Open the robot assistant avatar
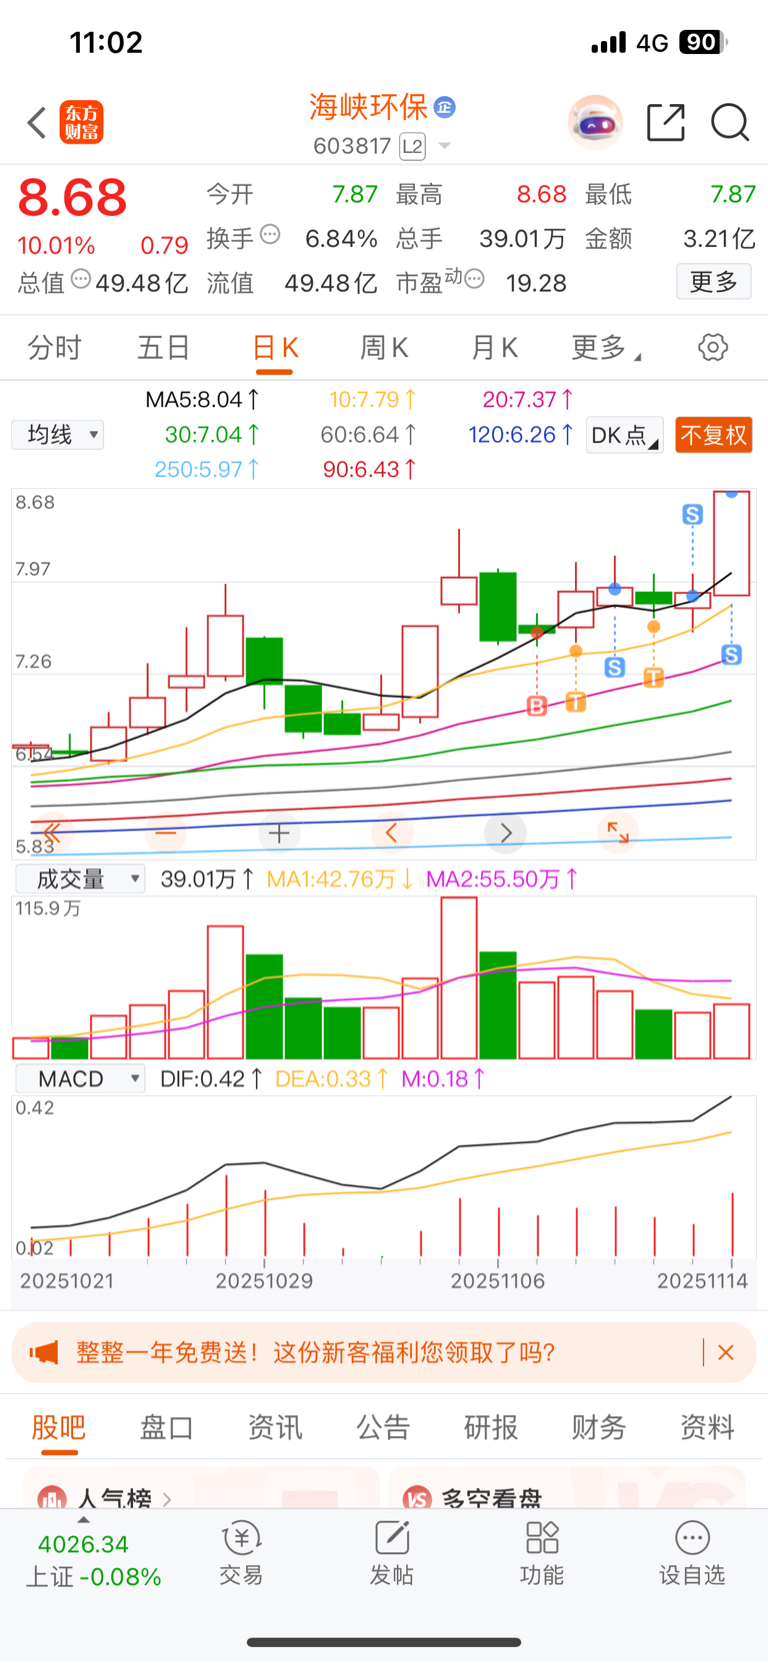This screenshot has width=768, height=1663. [x=595, y=123]
